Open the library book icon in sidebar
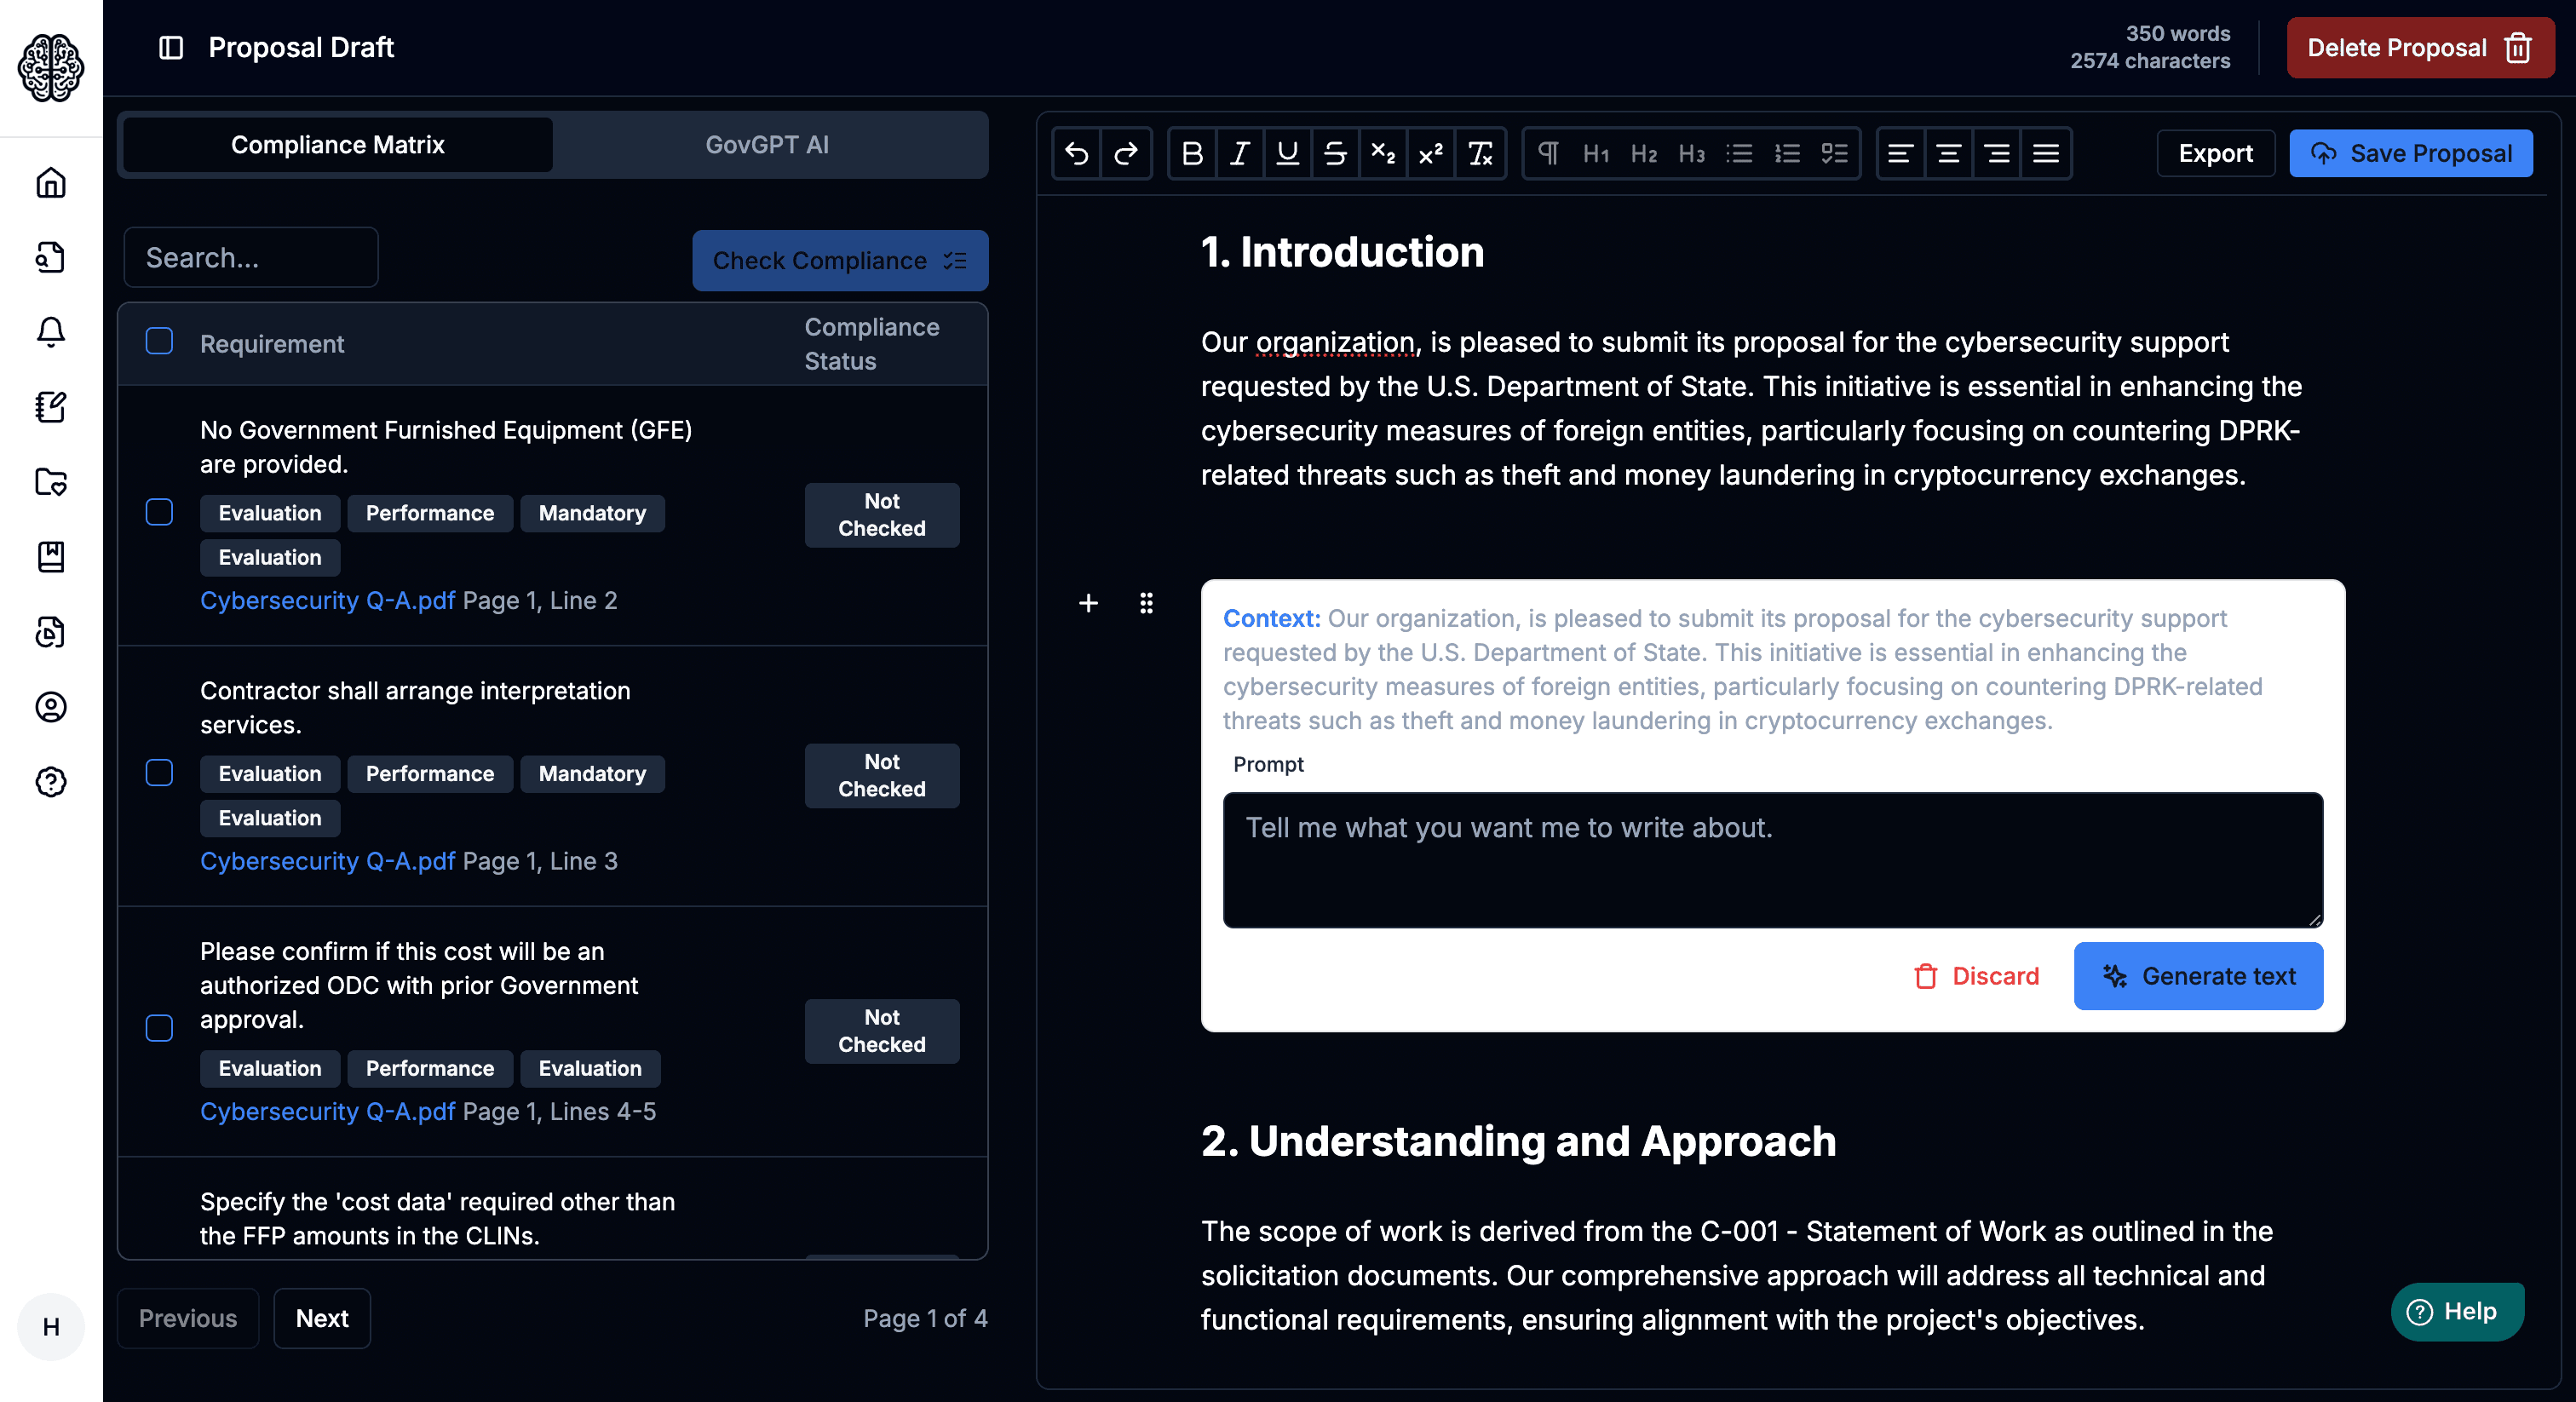The height and width of the screenshot is (1402, 2576). tap(51, 557)
